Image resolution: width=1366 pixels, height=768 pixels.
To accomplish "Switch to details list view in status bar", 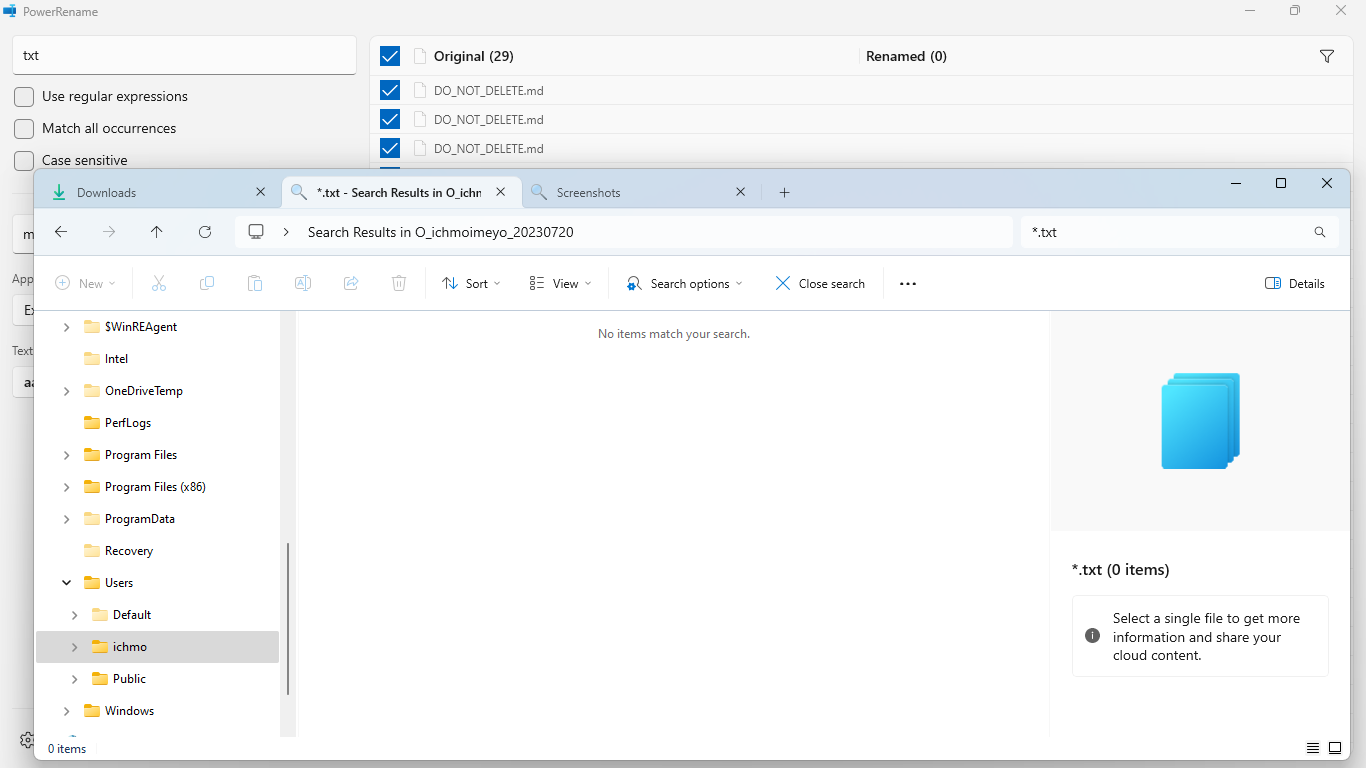I will coord(1312,748).
